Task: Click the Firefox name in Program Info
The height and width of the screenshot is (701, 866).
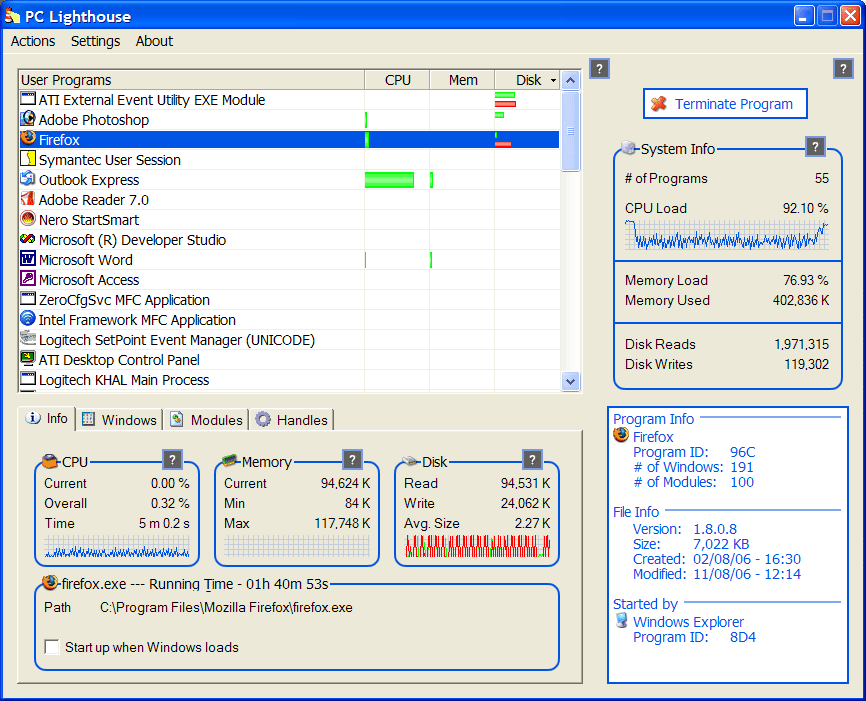Action: click(653, 437)
